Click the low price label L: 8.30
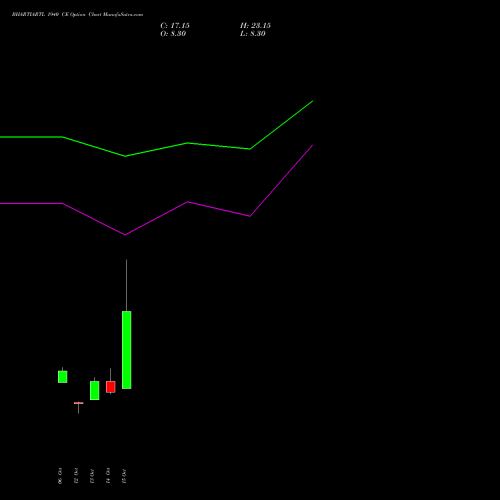500x500 pixels. coord(253,34)
